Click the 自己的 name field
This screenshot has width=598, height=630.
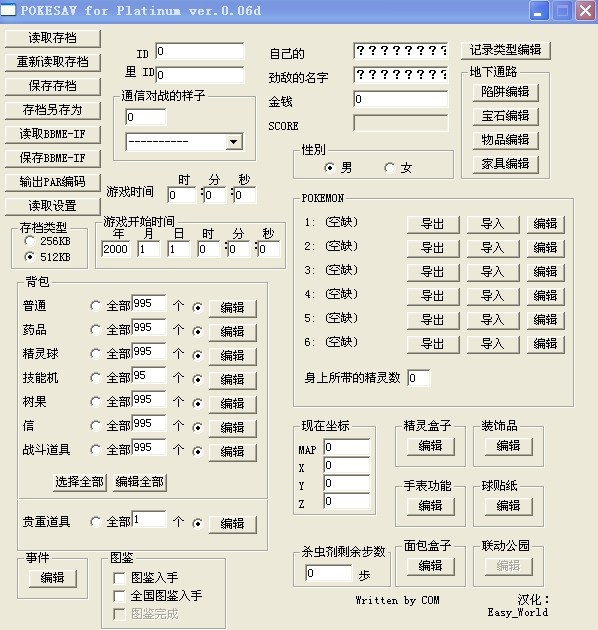point(401,51)
